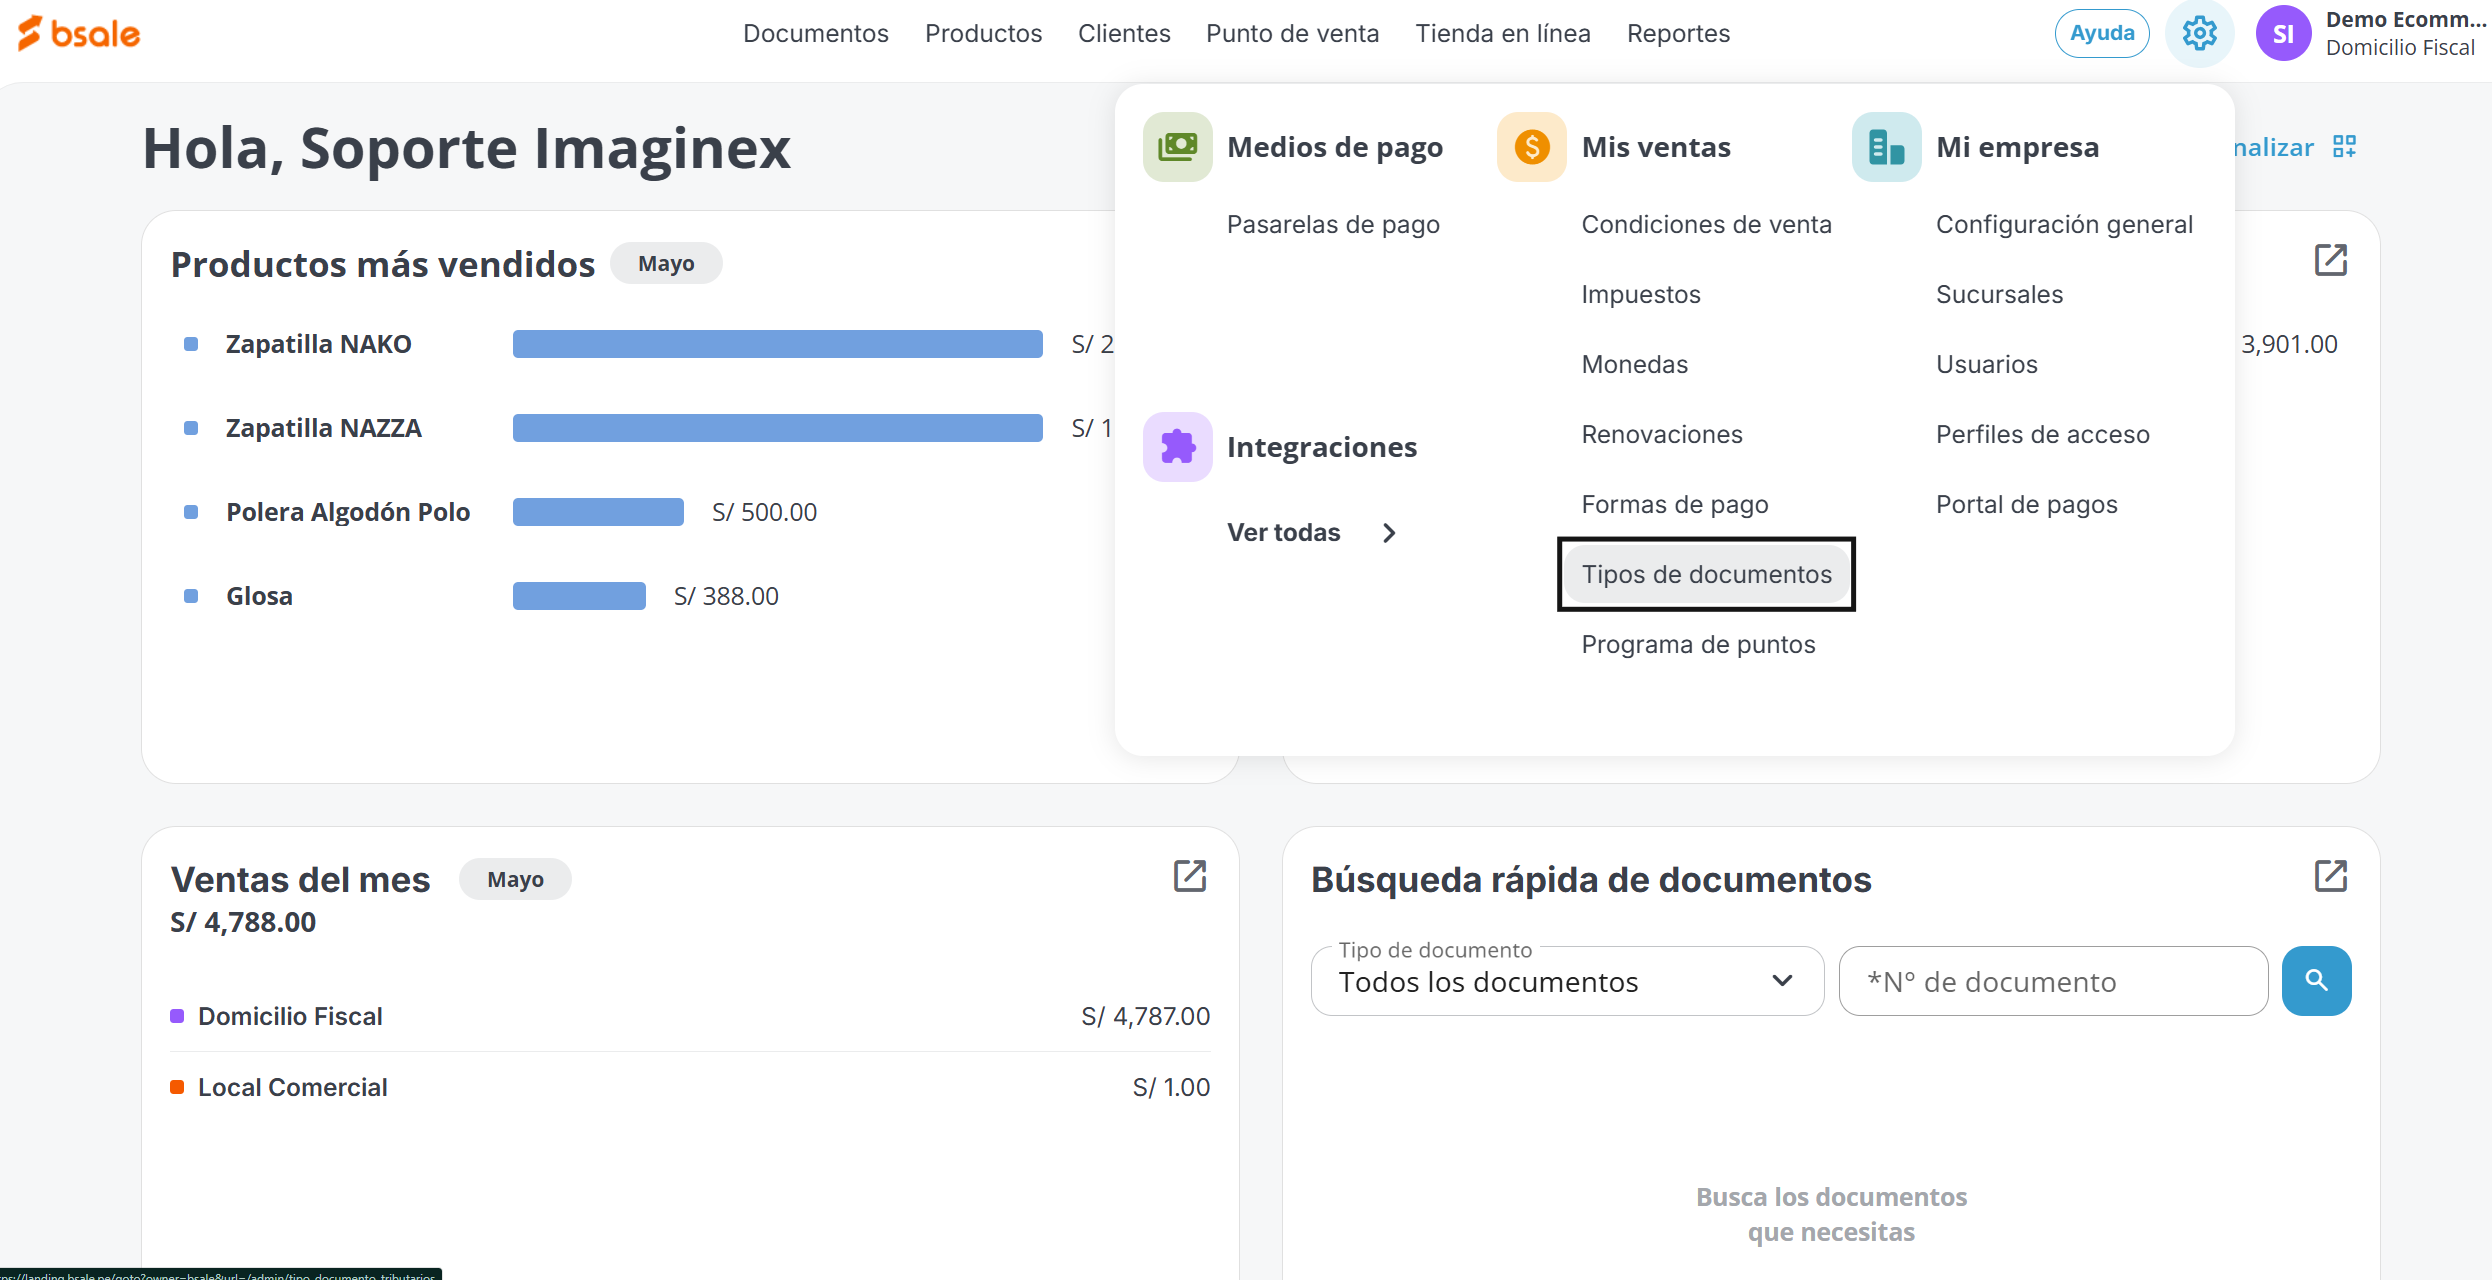
Task: Select Tipos de documentos option
Action: point(1706,574)
